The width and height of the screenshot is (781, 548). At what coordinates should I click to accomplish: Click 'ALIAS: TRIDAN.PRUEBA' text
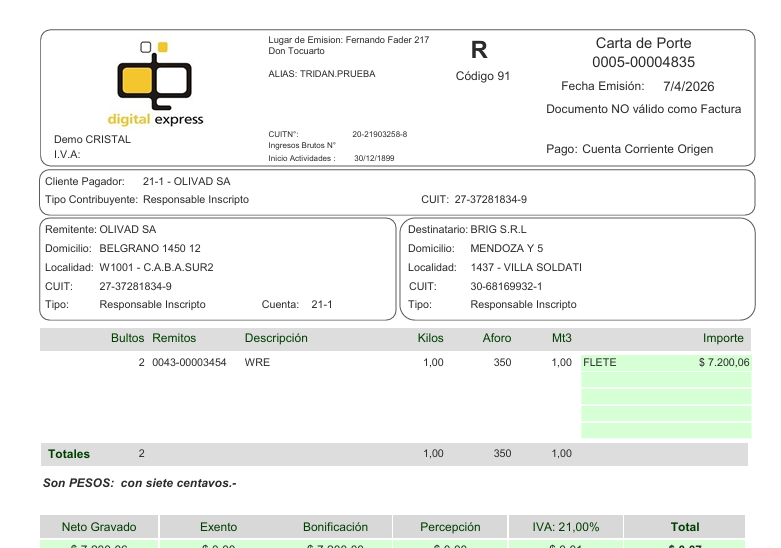[322, 74]
